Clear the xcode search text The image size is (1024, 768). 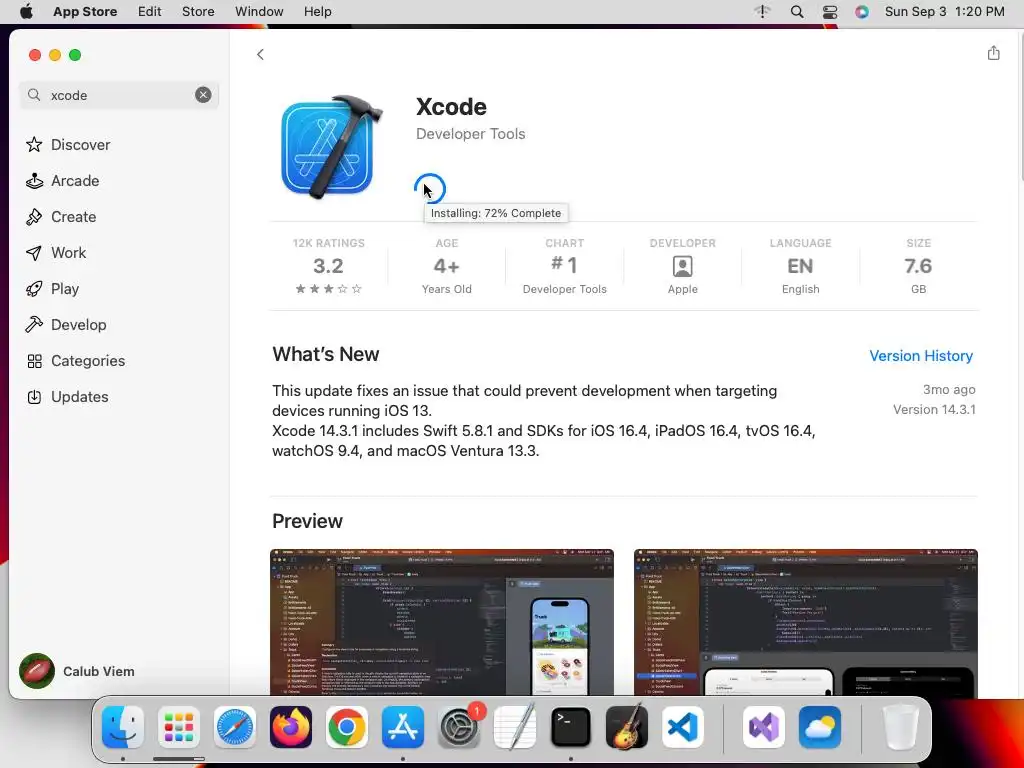point(203,95)
